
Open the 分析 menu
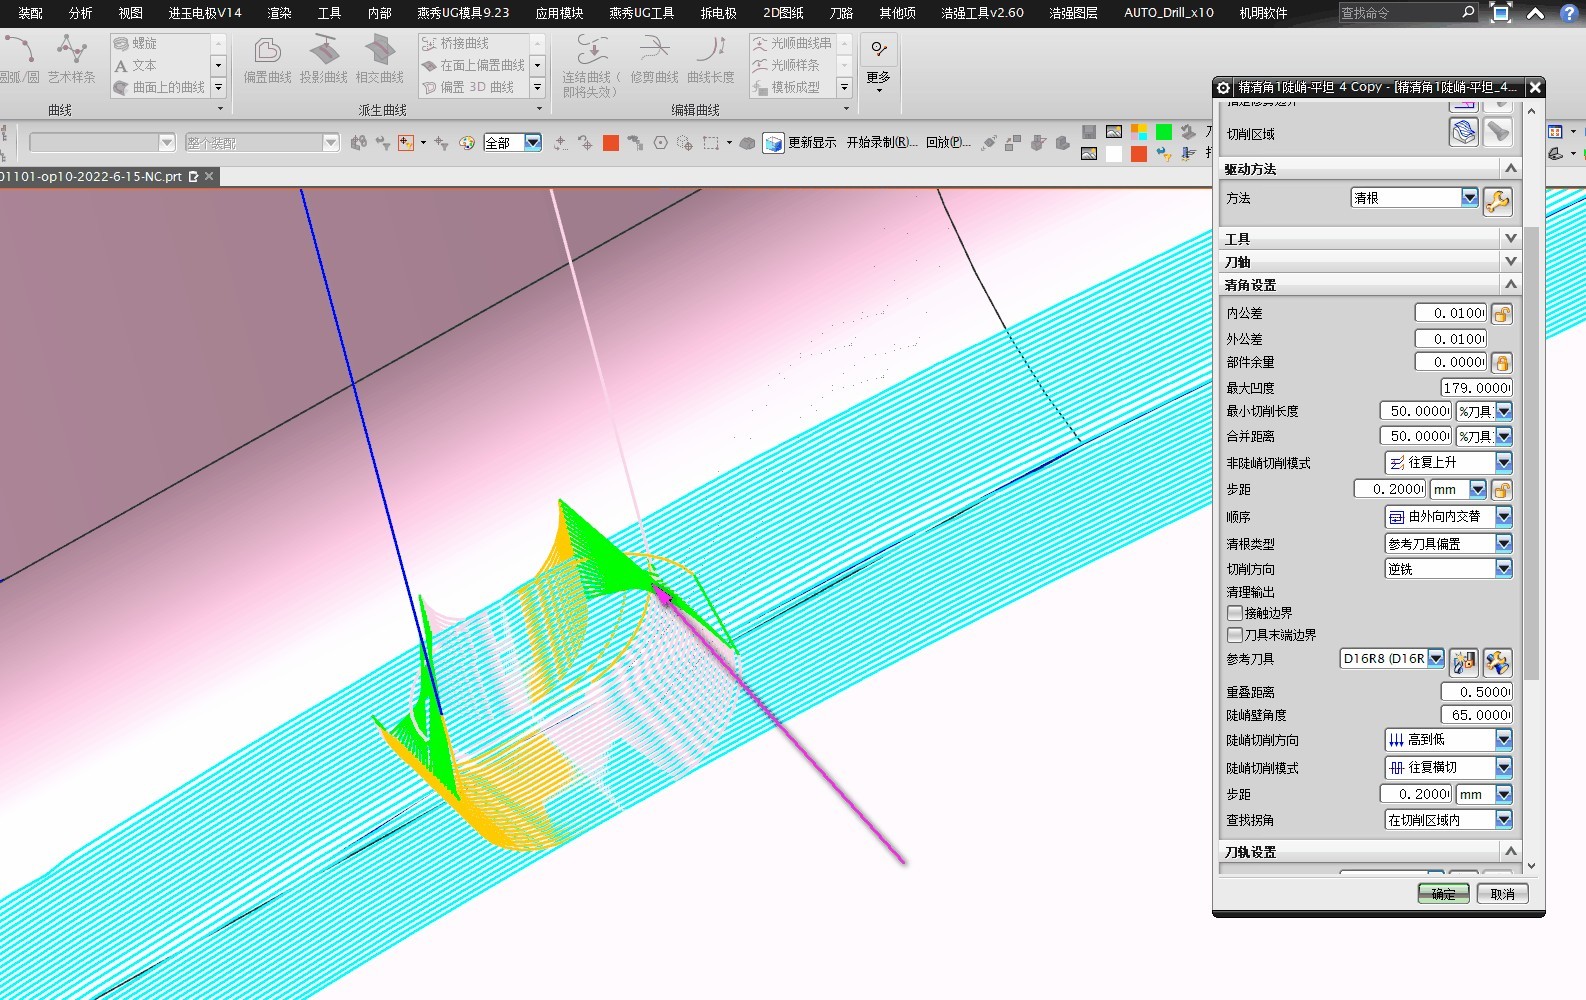pos(81,13)
